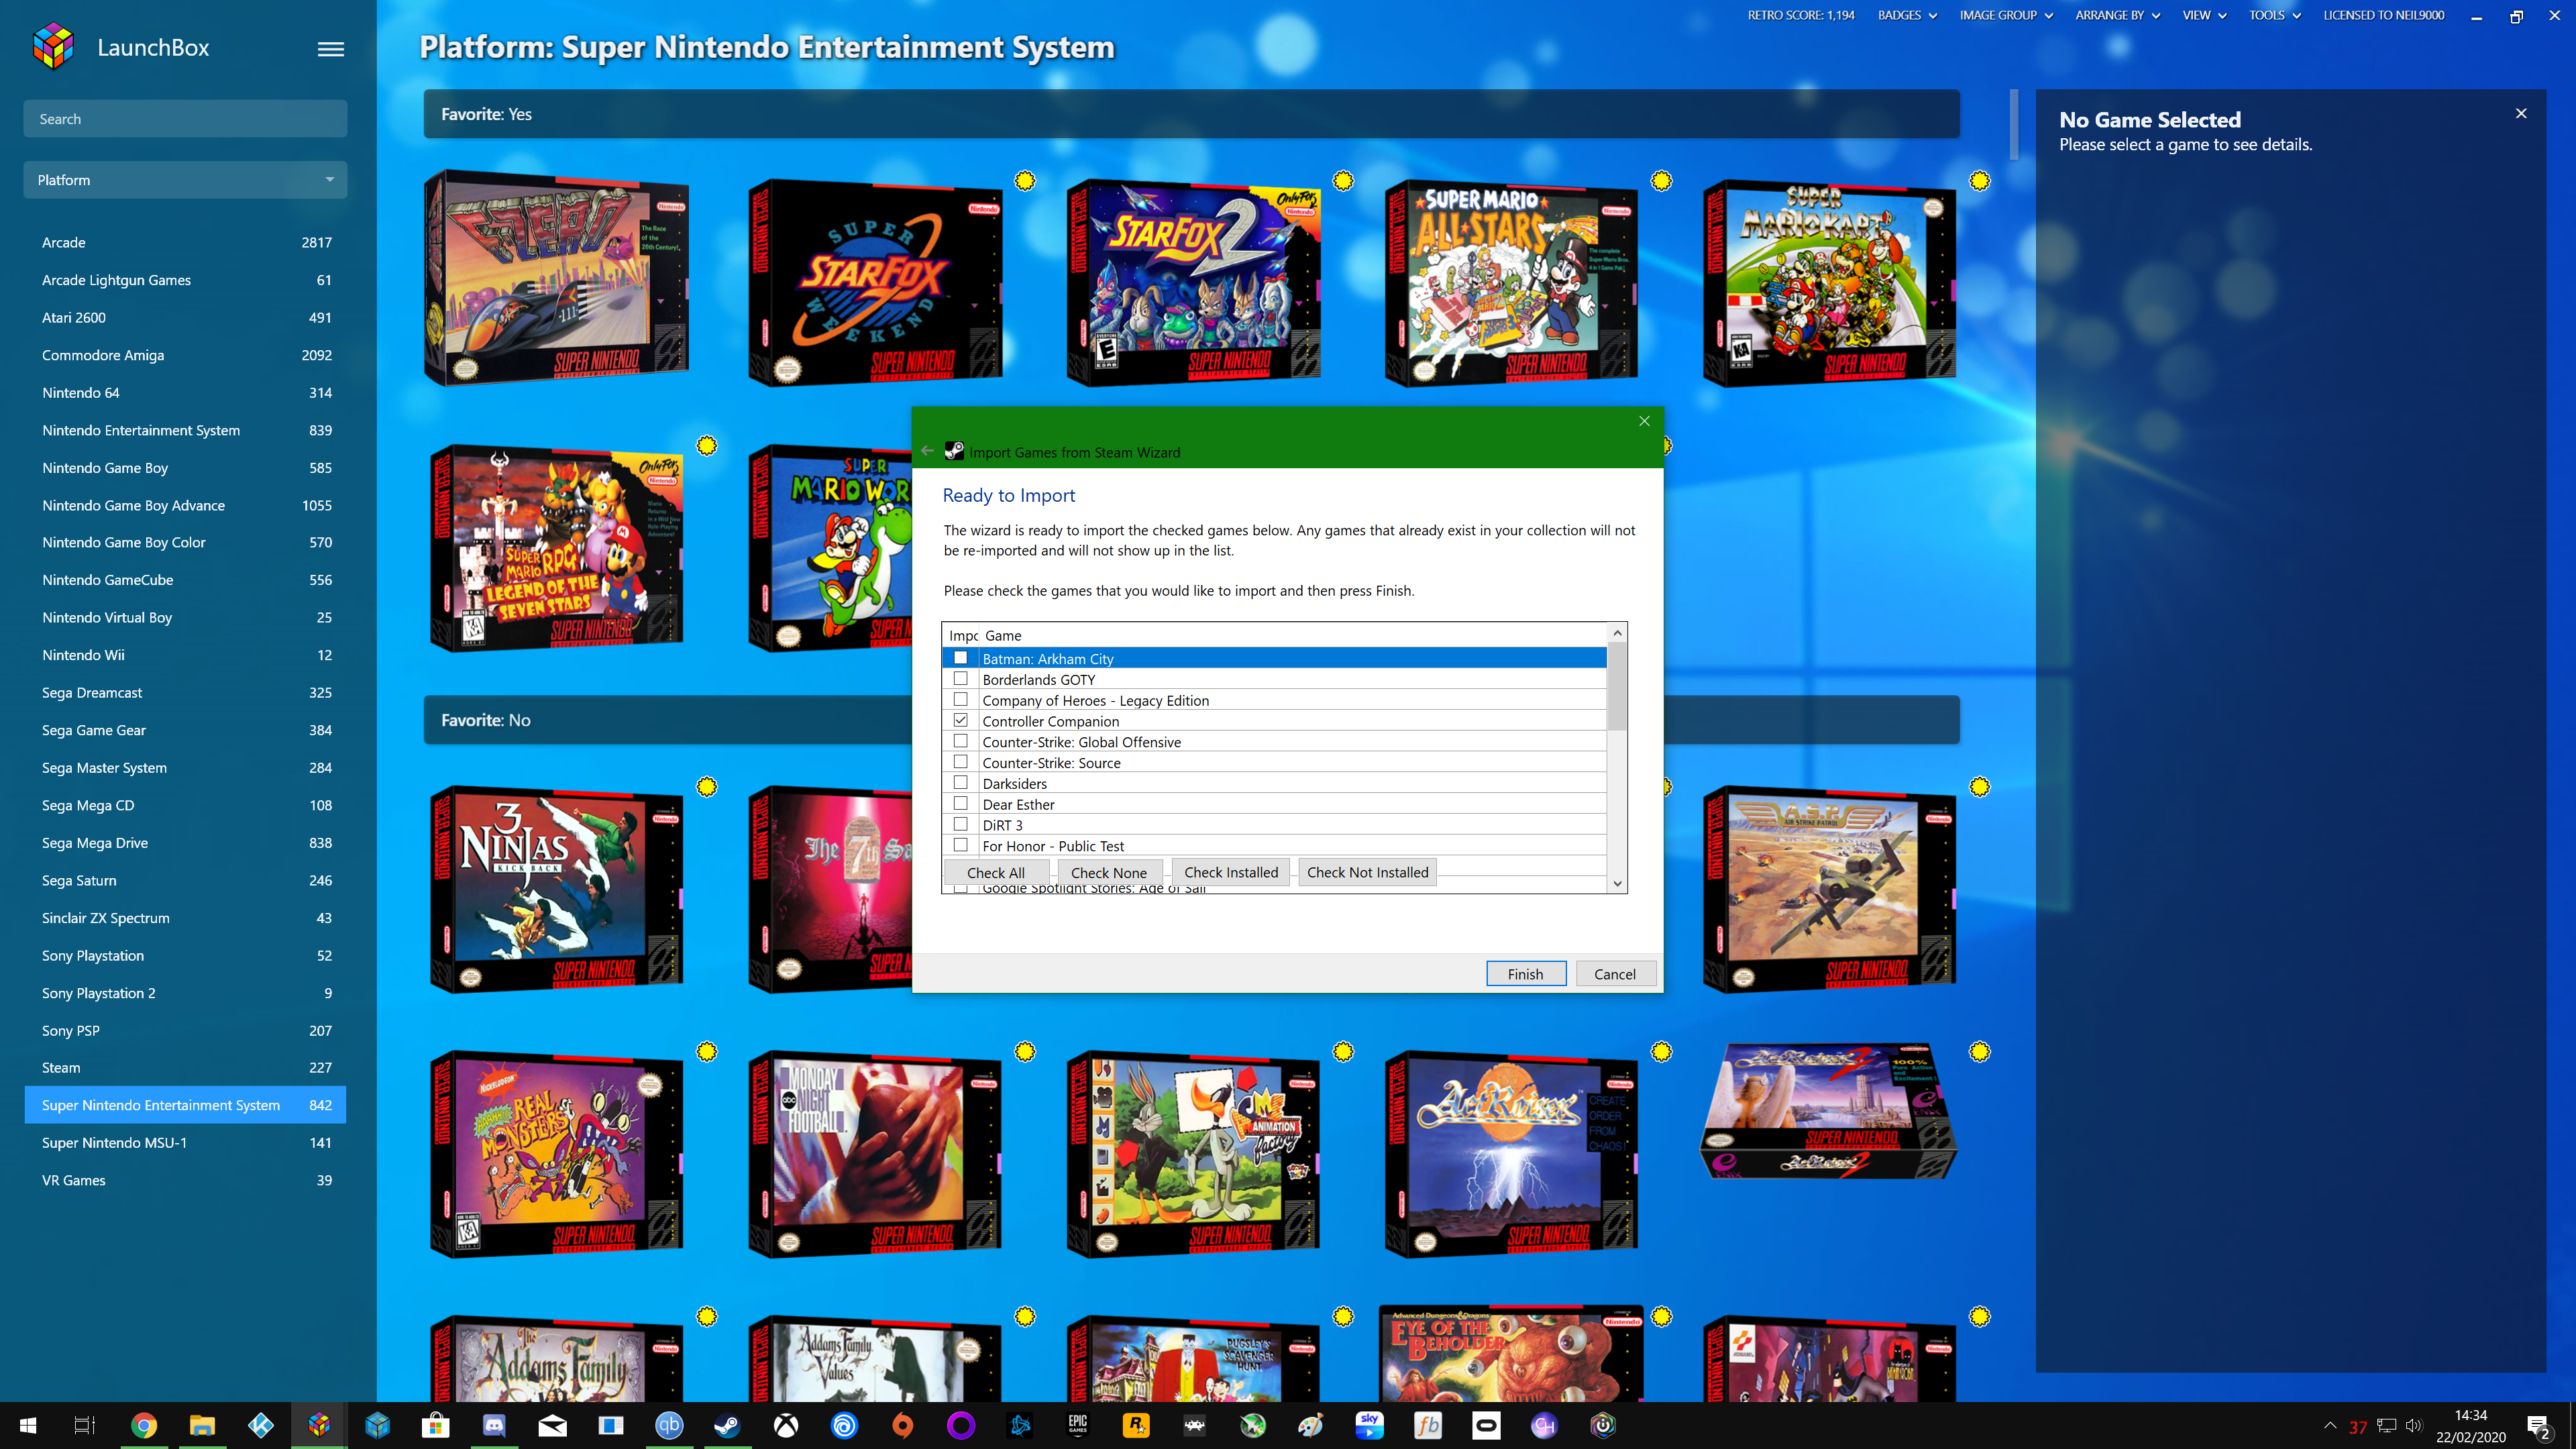The image size is (2576, 1449).
Task: Uncheck the Controller Companion checkbox
Action: pyautogui.click(x=960, y=720)
